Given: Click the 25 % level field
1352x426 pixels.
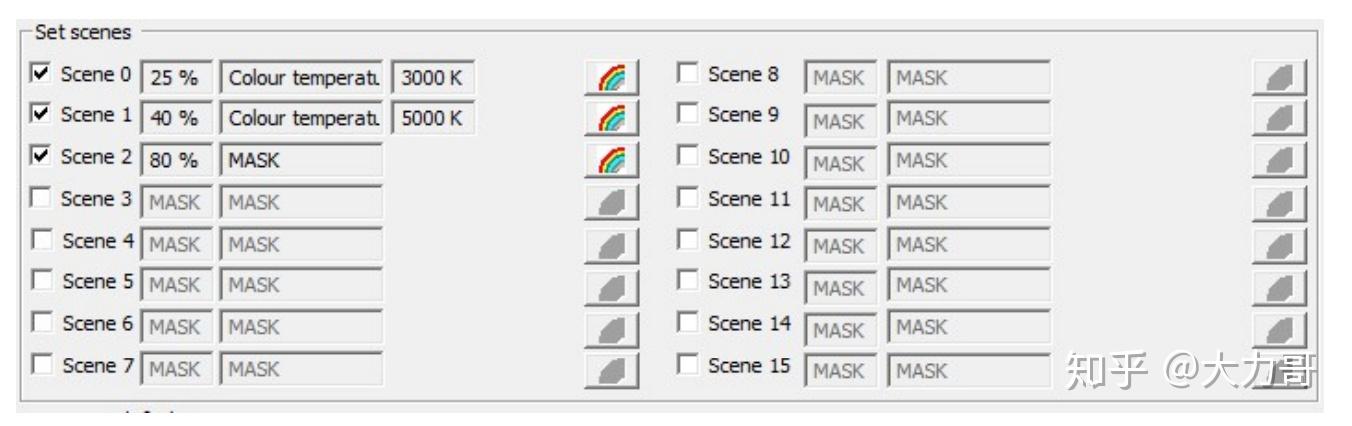Looking at the screenshot, I should tap(175, 78).
